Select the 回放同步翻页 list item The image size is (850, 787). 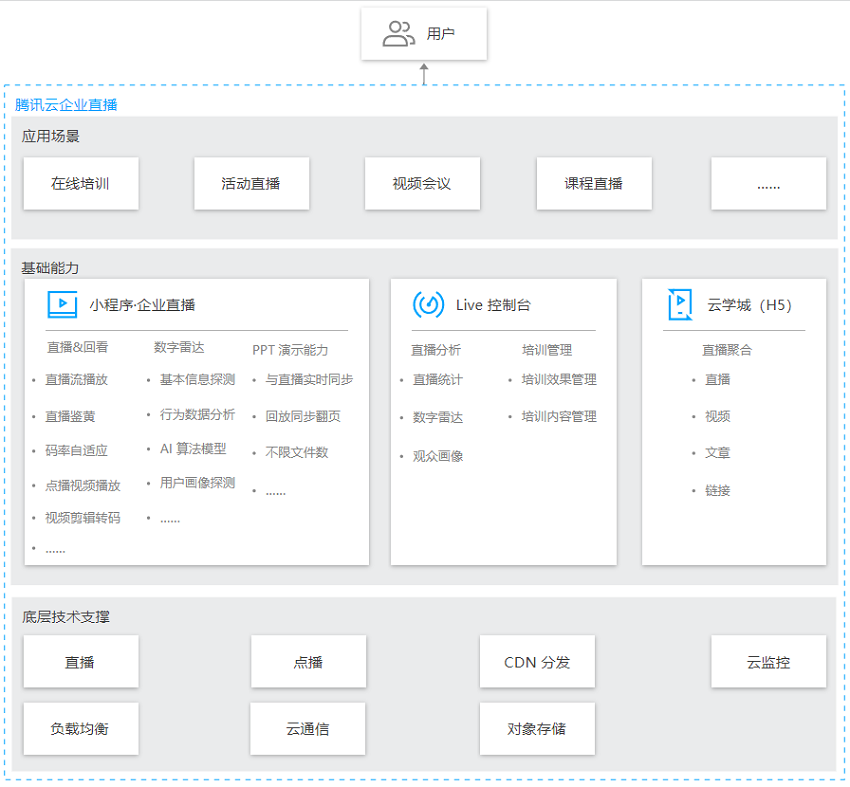coord(303,416)
